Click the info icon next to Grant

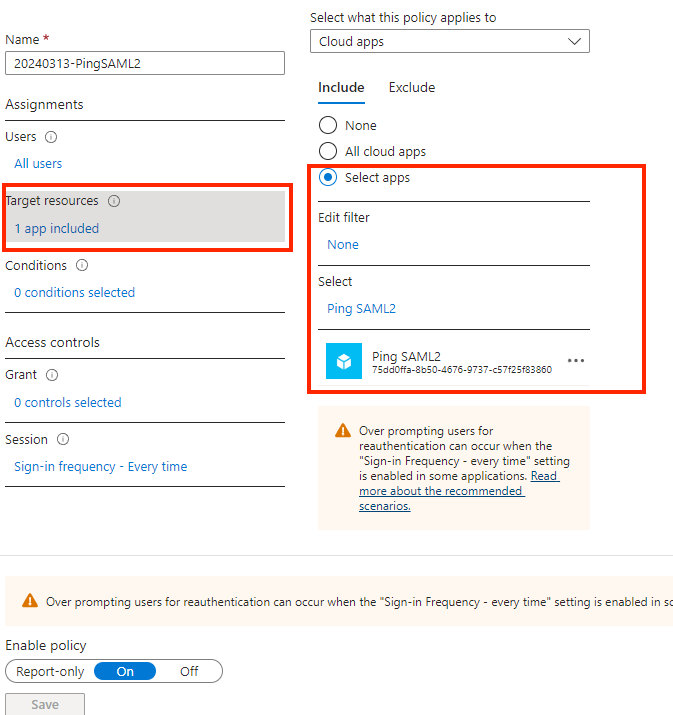[x=52, y=375]
